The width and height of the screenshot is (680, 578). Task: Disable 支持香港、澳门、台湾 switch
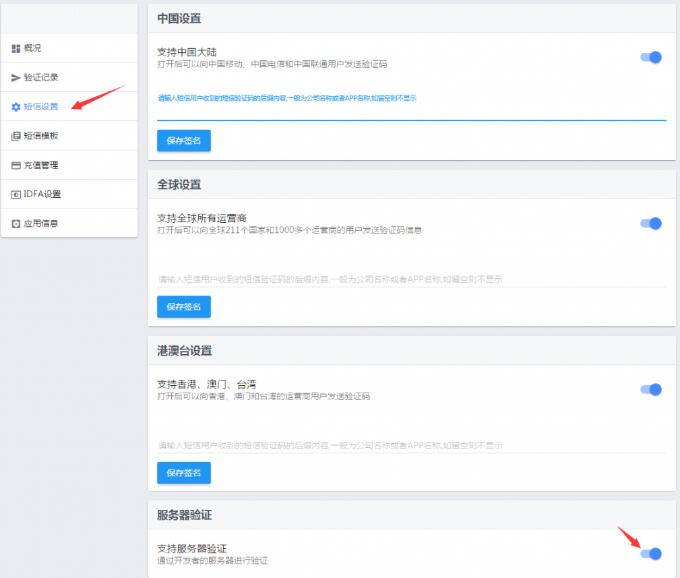(651, 389)
